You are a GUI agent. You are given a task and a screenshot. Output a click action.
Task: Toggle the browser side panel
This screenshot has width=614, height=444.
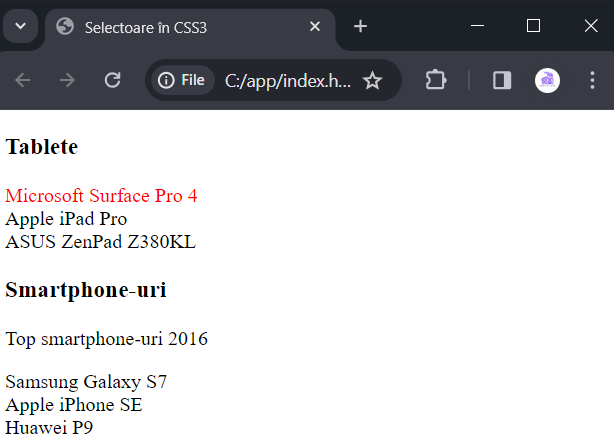coord(502,81)
